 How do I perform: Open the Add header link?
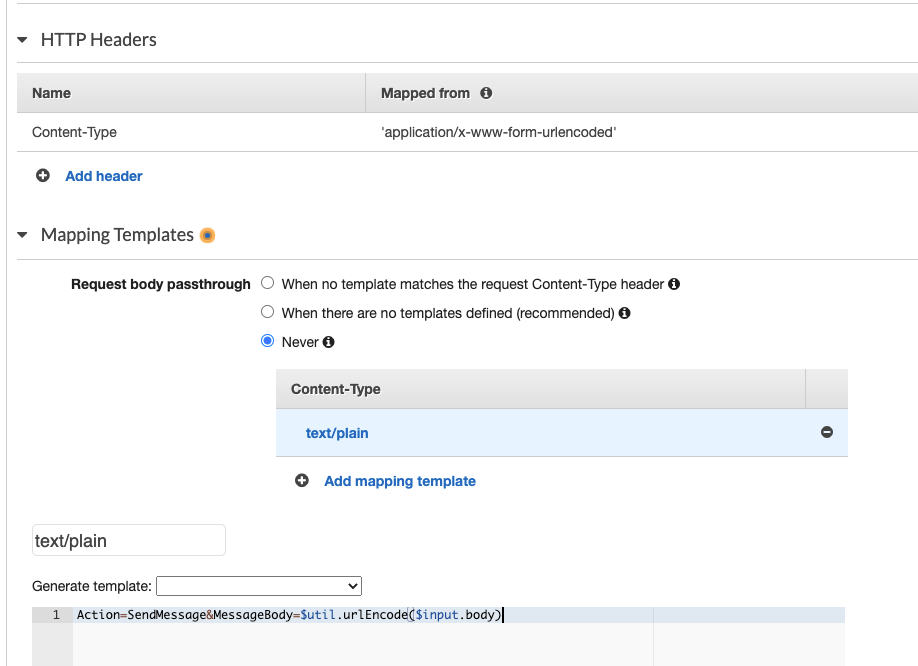104,175
